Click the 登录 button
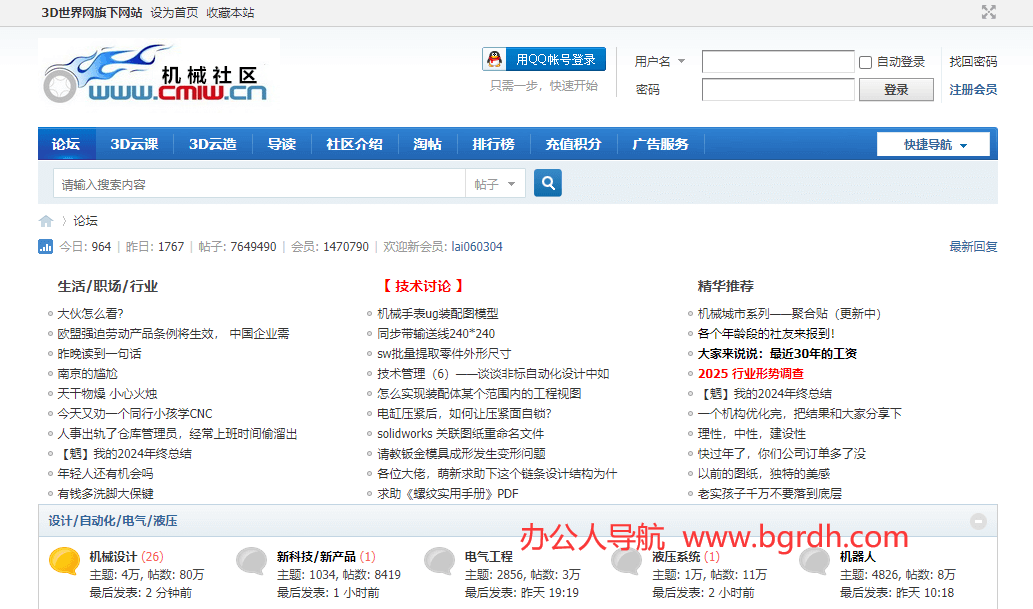This screenshot has height=609, width=1033. click(x=896, y=90)
